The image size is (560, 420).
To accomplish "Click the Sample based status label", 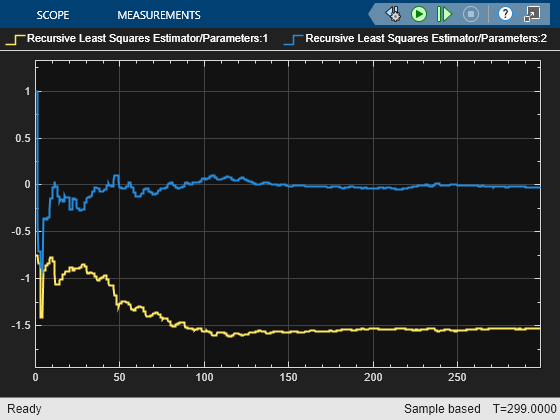I will click(x=442, y=409).
